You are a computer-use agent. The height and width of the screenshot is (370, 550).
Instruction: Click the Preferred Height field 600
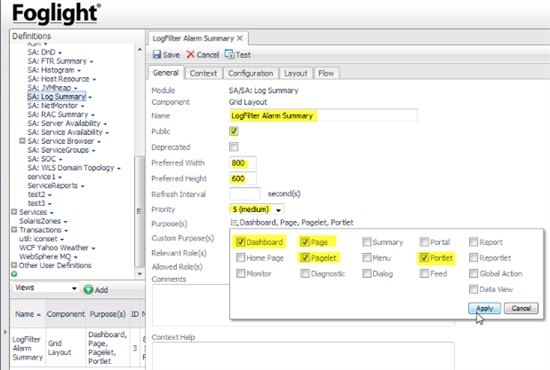click(x=243, y=178)
